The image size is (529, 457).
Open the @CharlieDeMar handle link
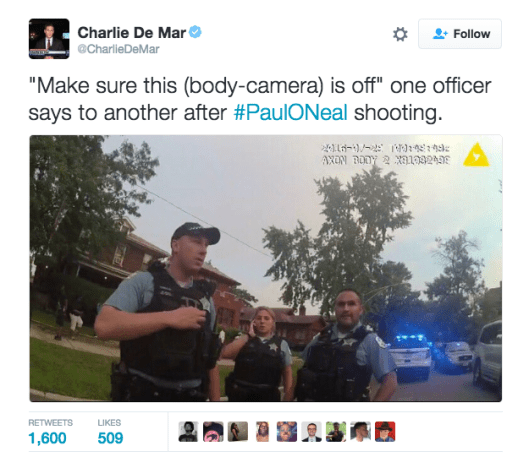pos(118,49)
